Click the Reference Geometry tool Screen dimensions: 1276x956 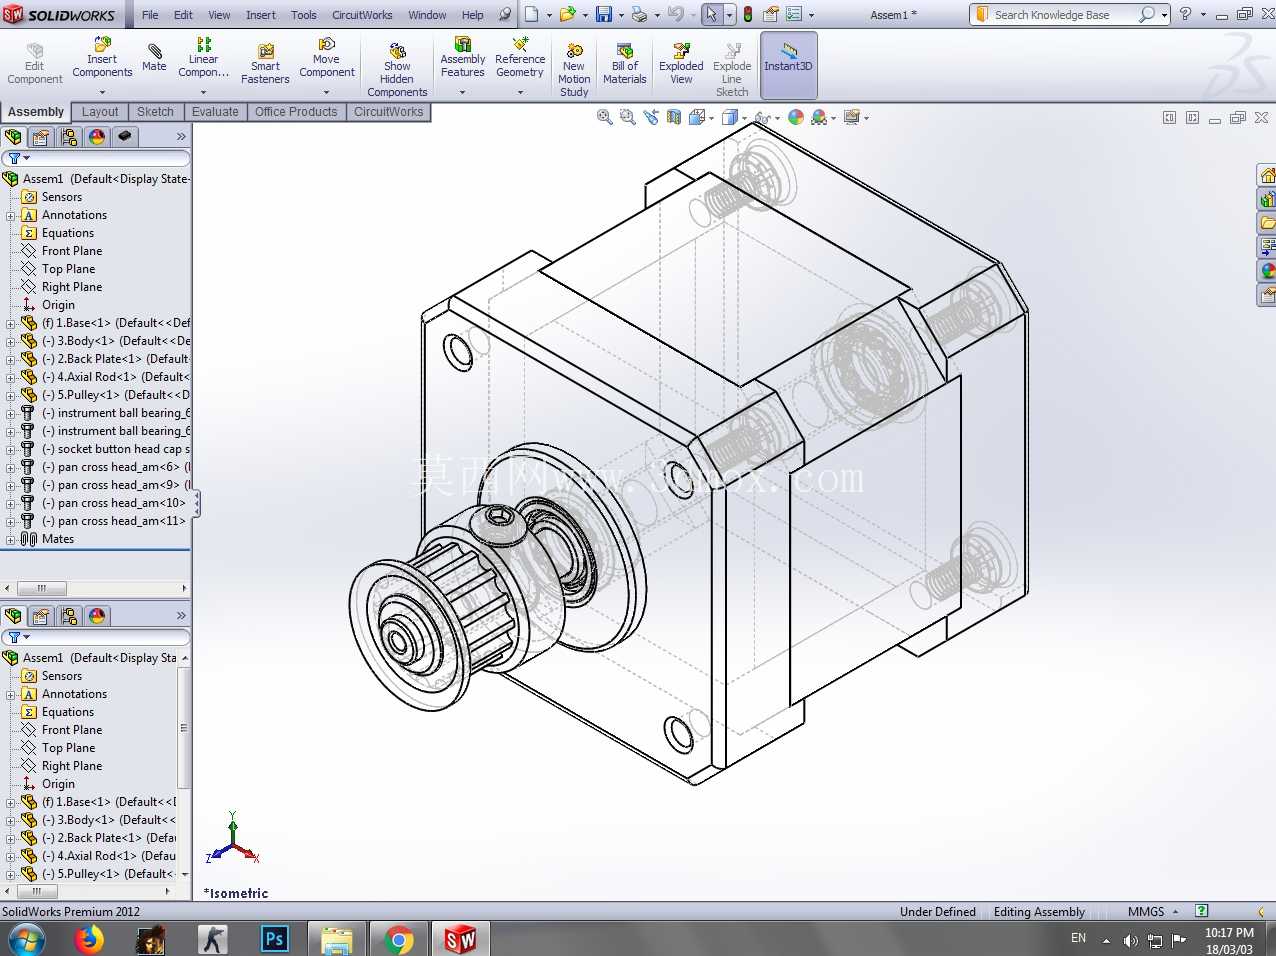pyautogui.click(x=520, y=58)
